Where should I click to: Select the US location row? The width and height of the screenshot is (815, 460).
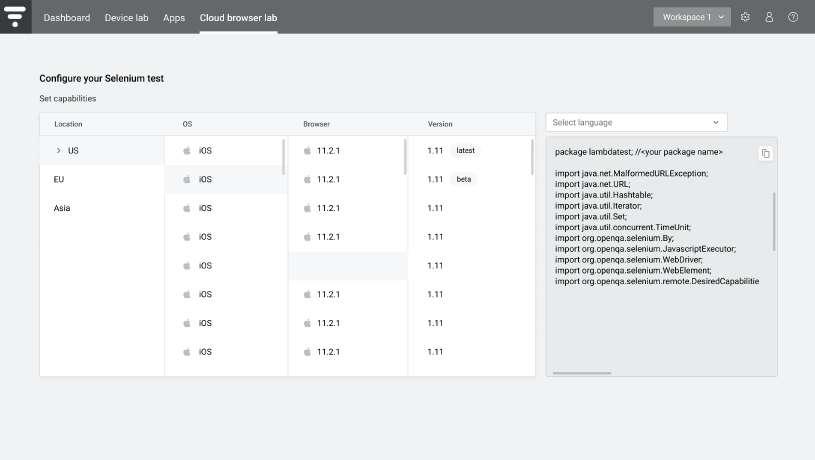coord(102,151)
